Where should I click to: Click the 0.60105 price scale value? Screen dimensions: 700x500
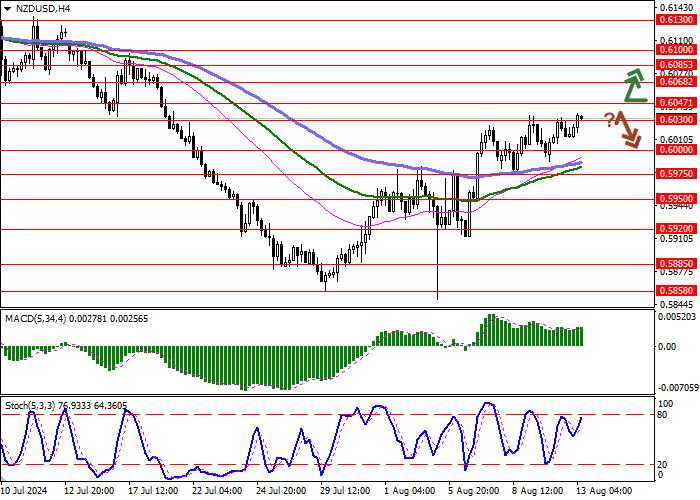click(677, 140)
